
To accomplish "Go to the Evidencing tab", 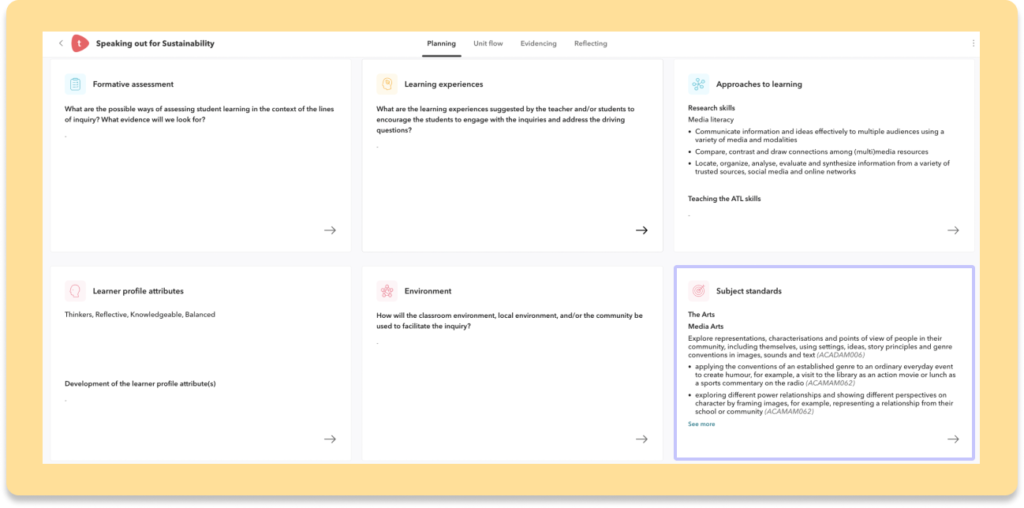I will pyautogui.click(x=538, y=44).
